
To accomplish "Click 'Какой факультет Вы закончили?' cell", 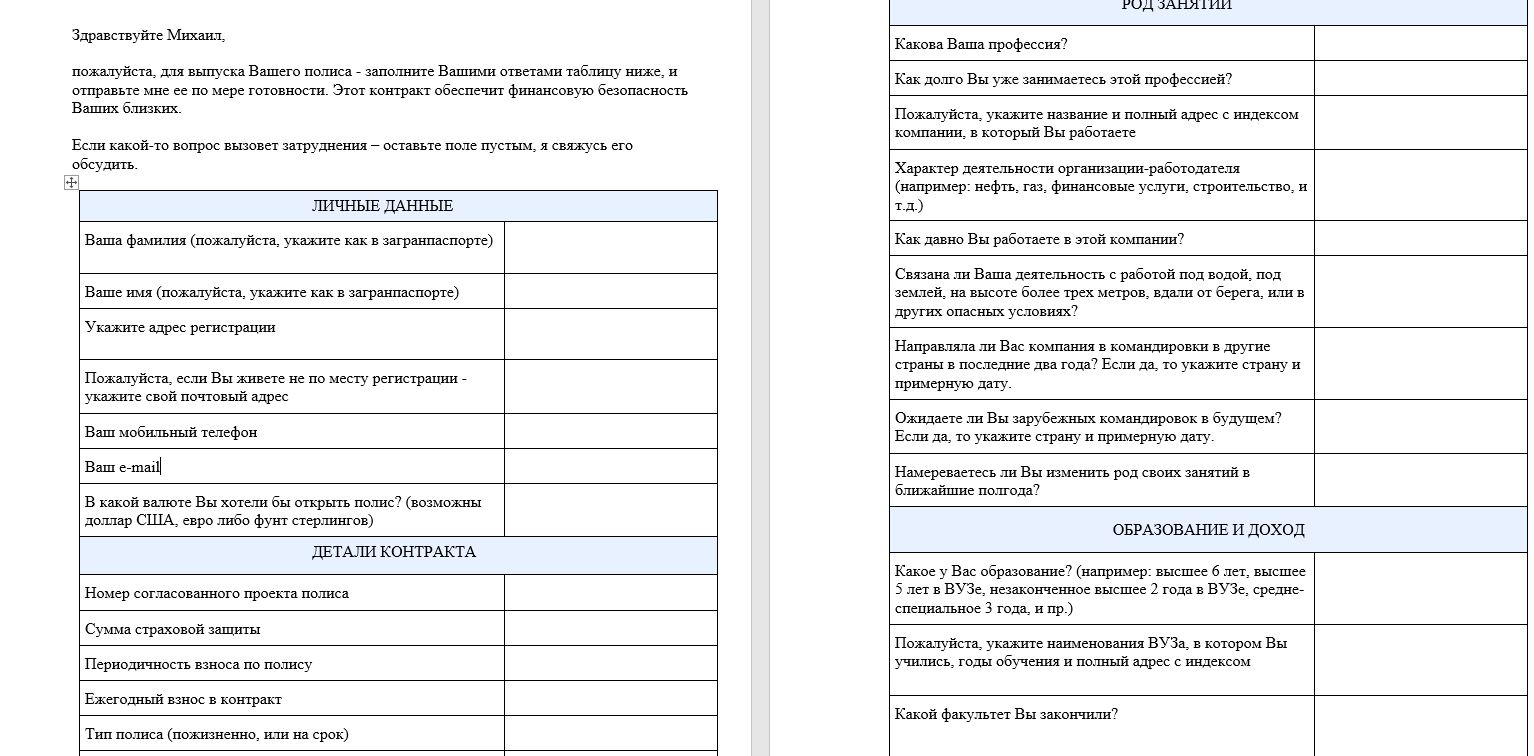I will pyautogui.click(x=1102, y=726).
